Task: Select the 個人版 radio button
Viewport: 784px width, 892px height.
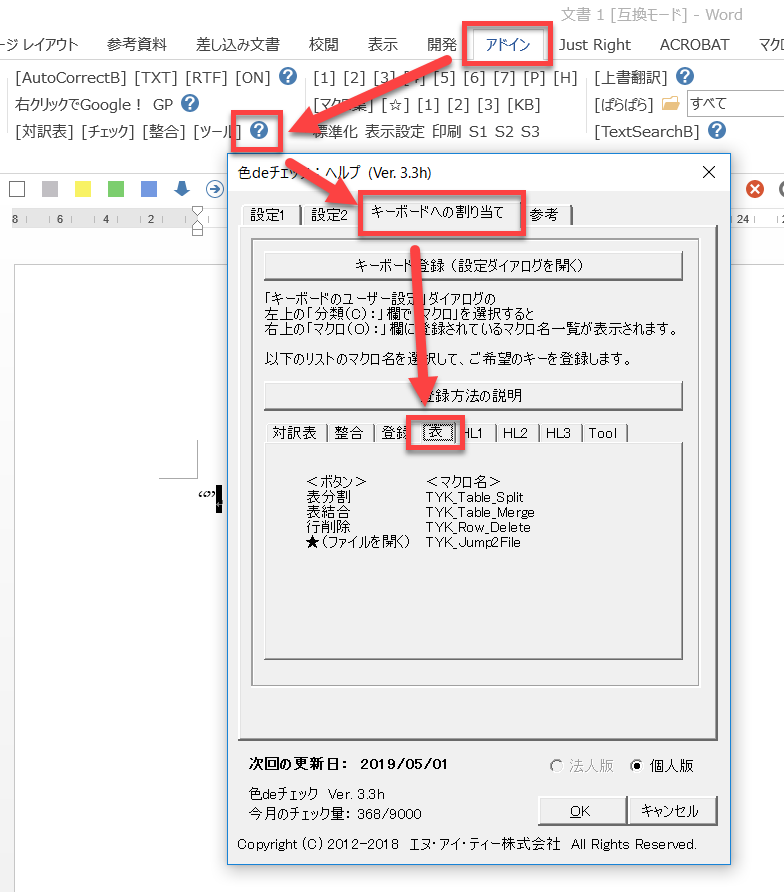Action: [x=636, y=765]
